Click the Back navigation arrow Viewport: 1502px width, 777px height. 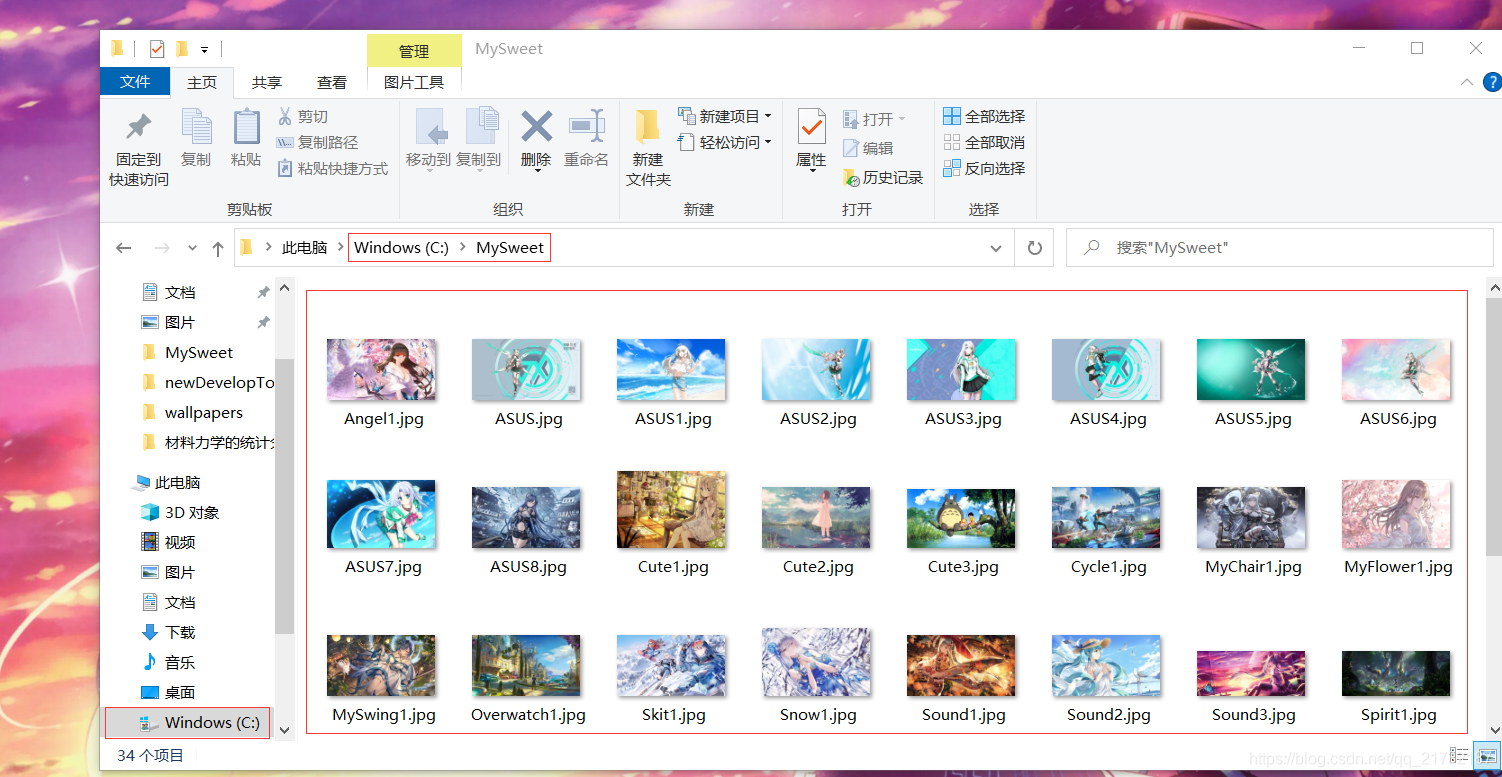coord(124,248)
